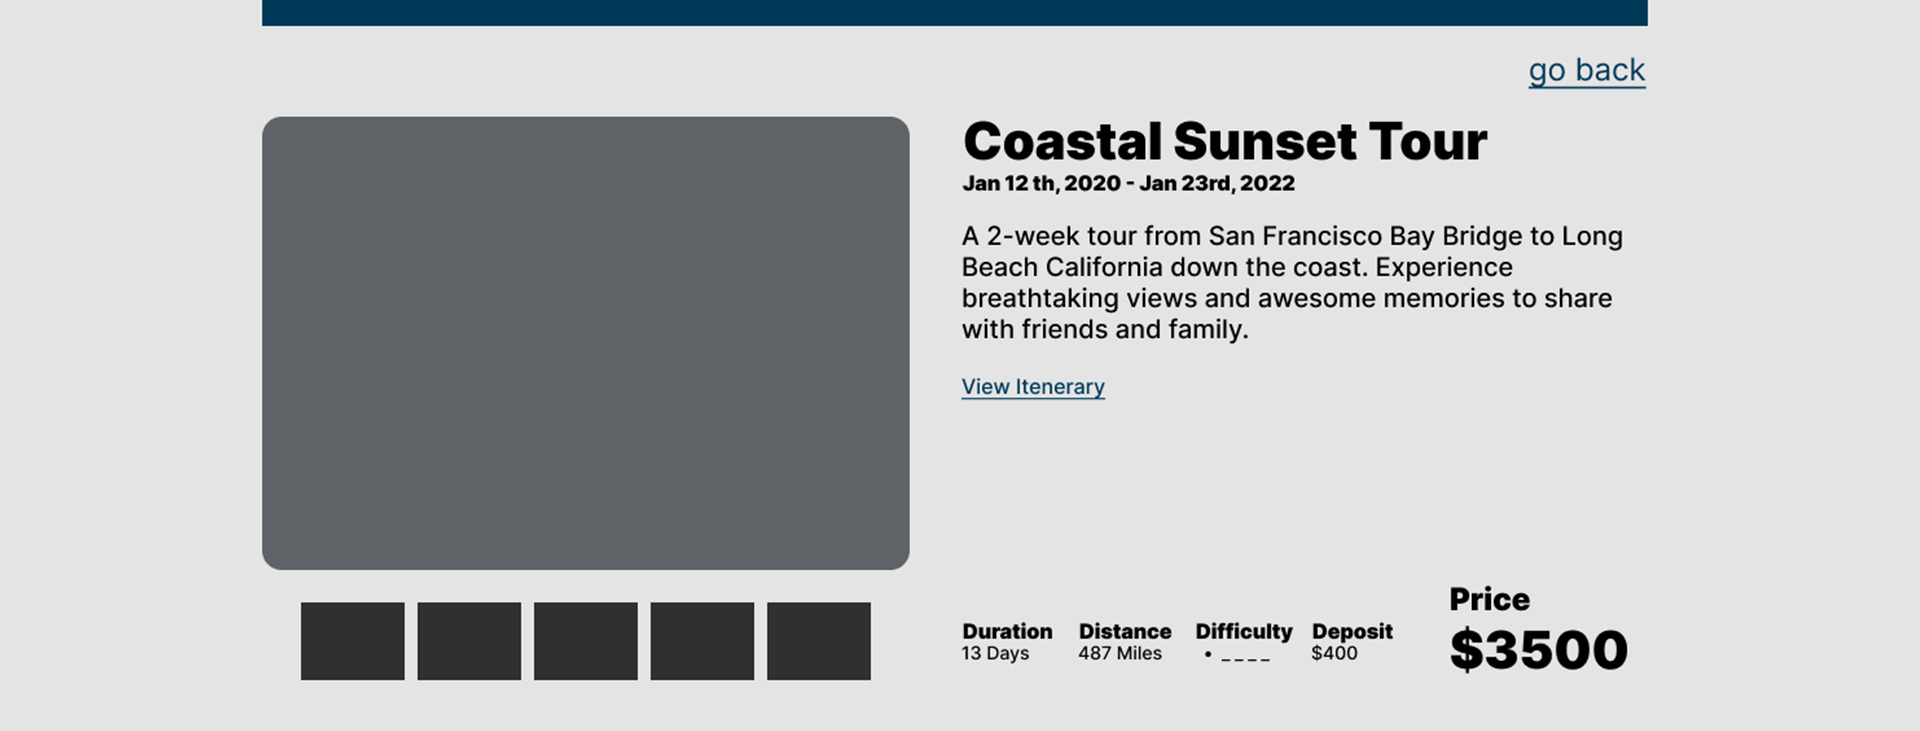Pick the middle gallery thumbnail
Image resolution: width=1920 pixels, height=731 pixels.
(x=585, y=641)
